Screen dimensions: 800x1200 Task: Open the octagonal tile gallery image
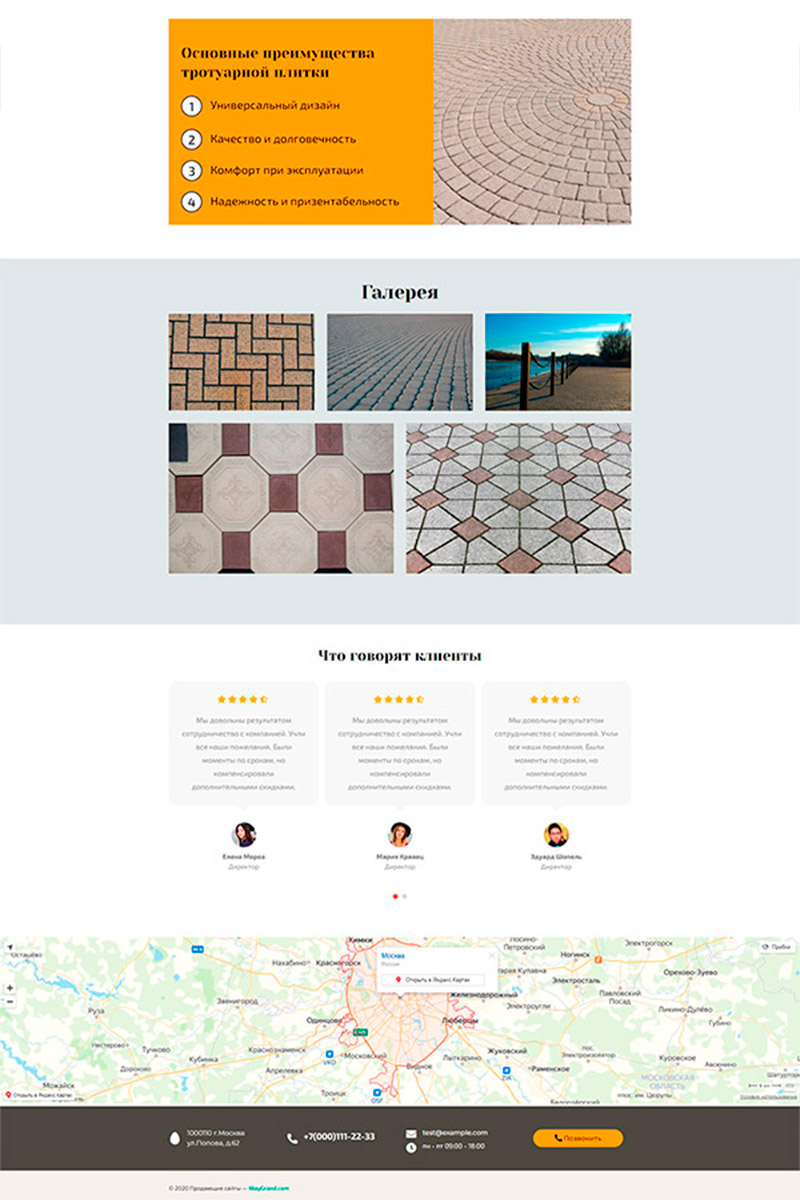pos(281,498)
